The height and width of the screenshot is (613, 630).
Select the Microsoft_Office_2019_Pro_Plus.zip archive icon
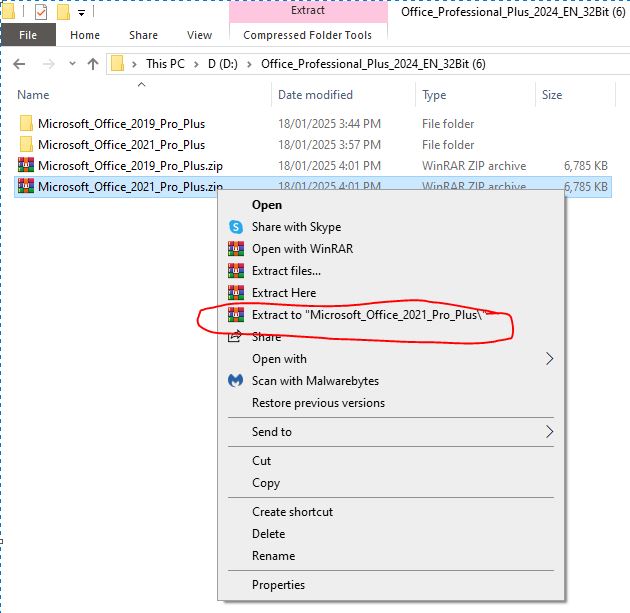coord(26,165)
